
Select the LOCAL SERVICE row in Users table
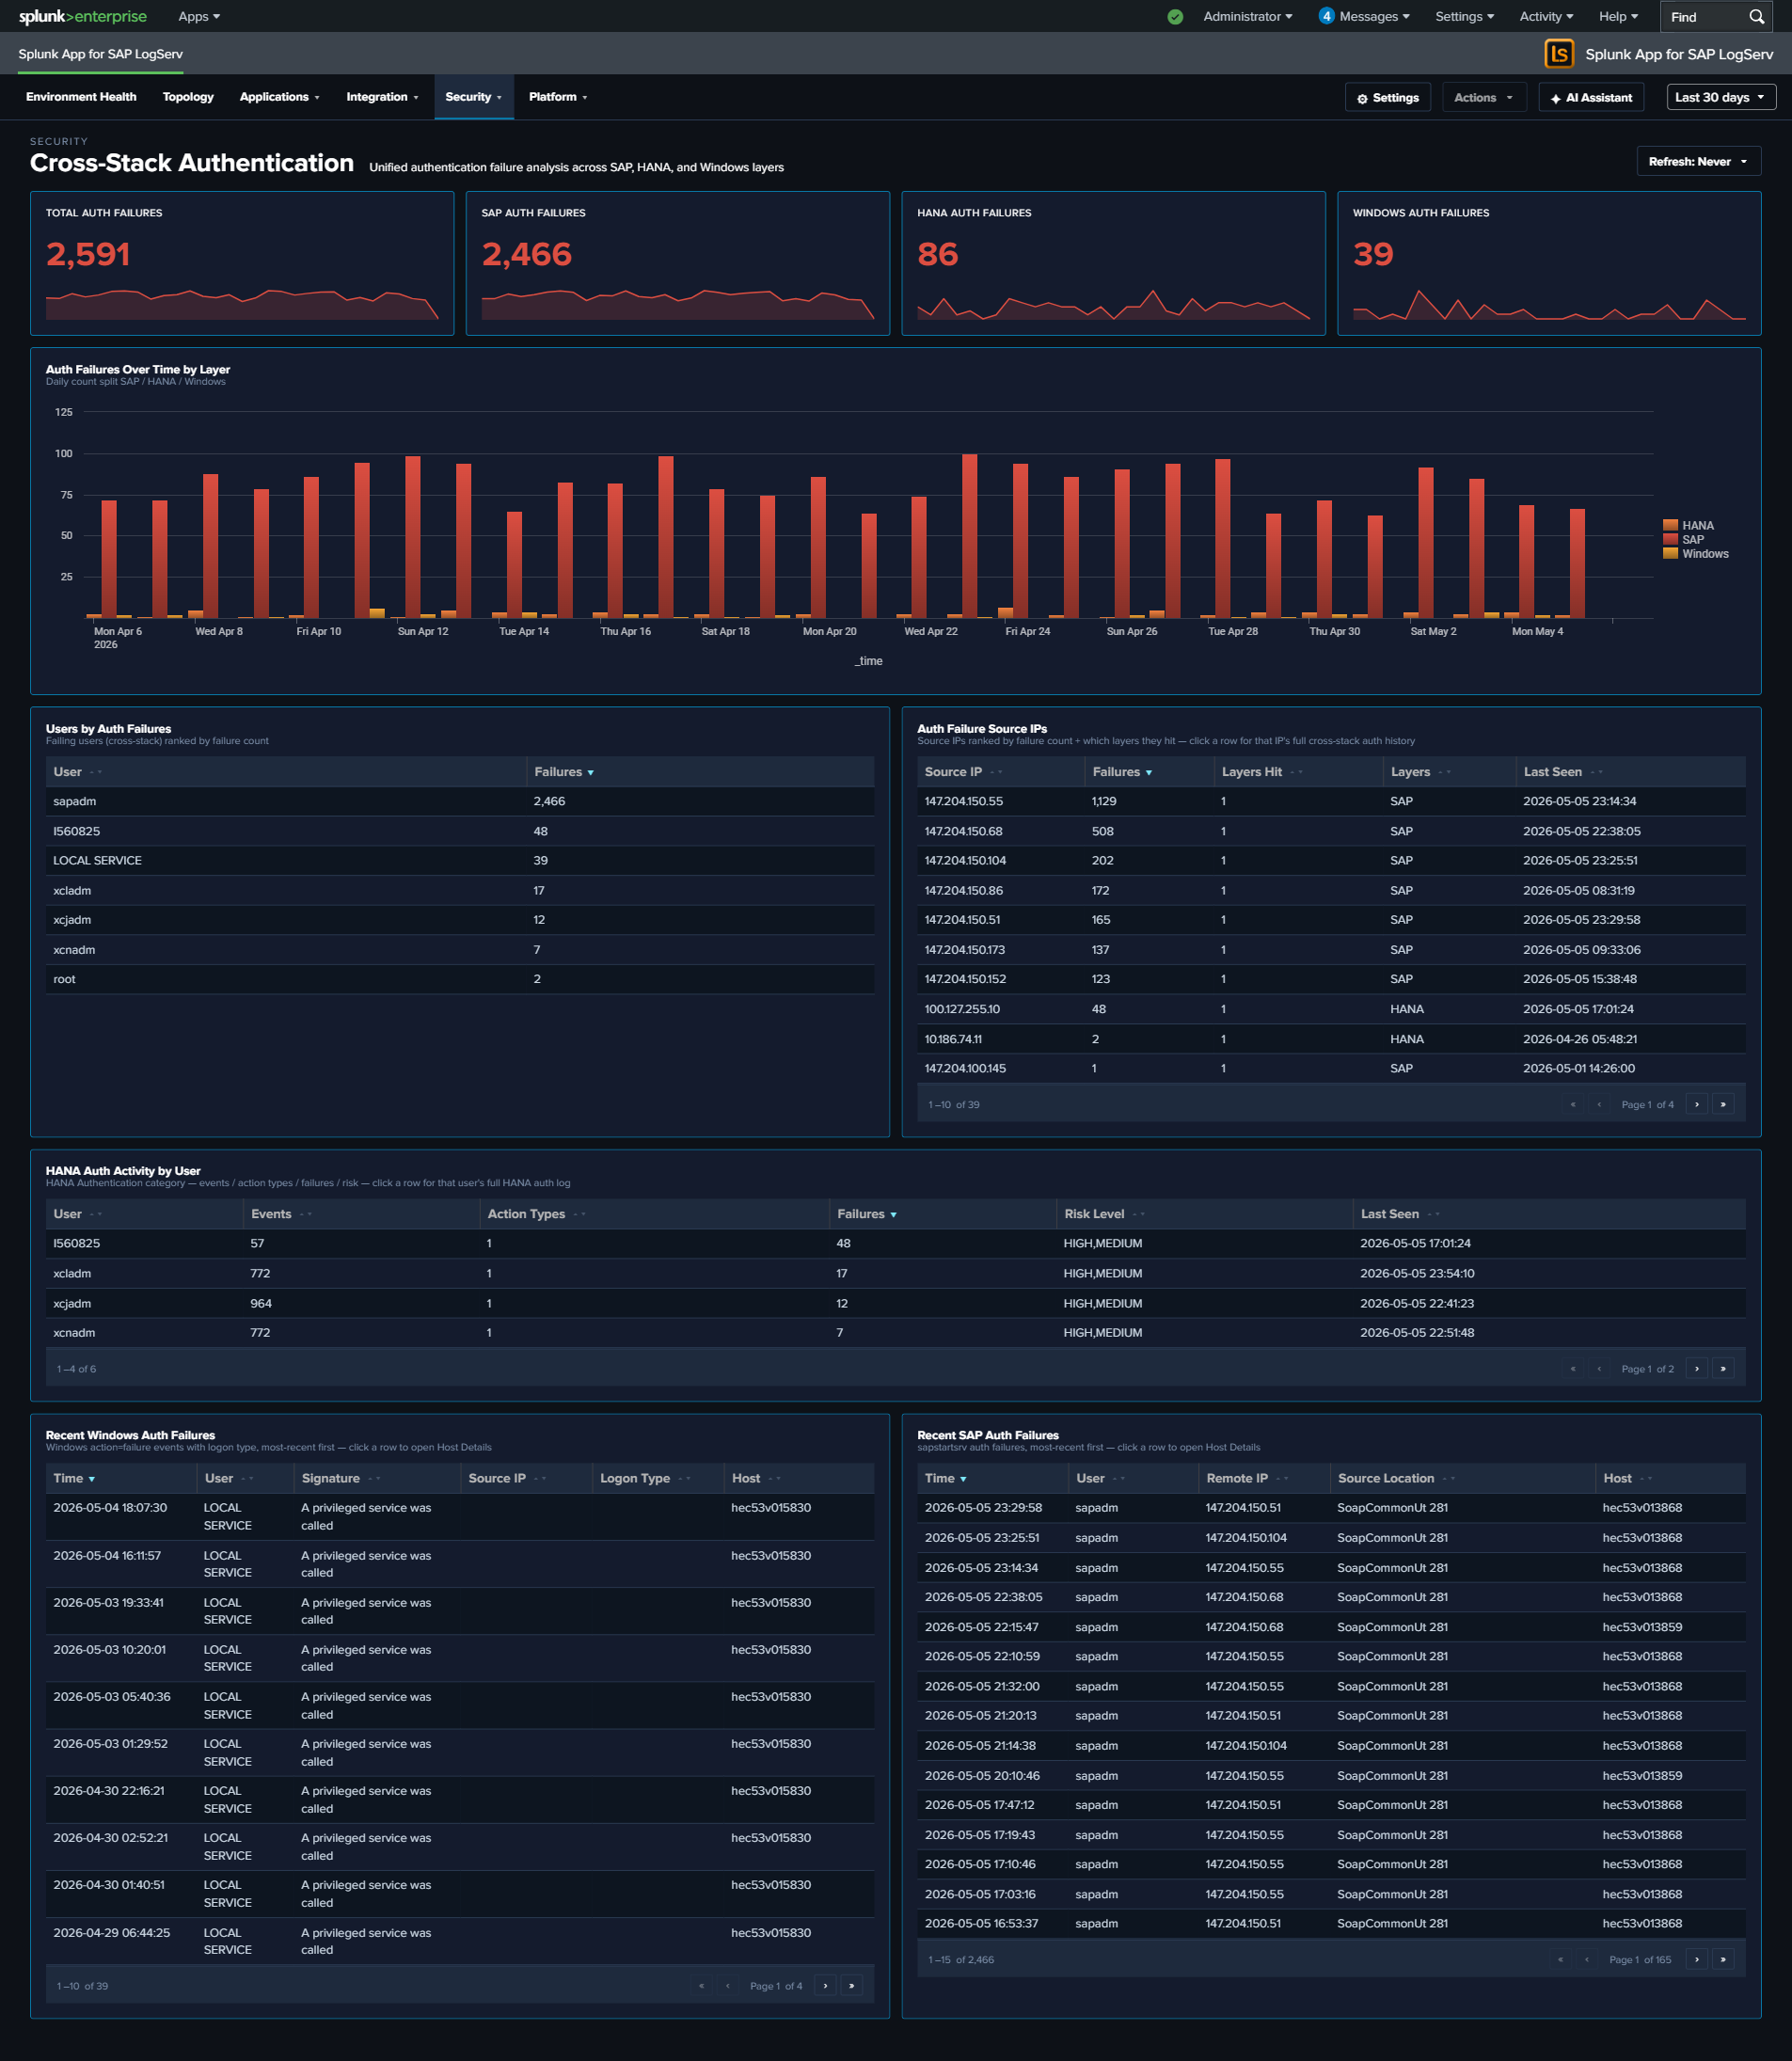pos(460,860)
